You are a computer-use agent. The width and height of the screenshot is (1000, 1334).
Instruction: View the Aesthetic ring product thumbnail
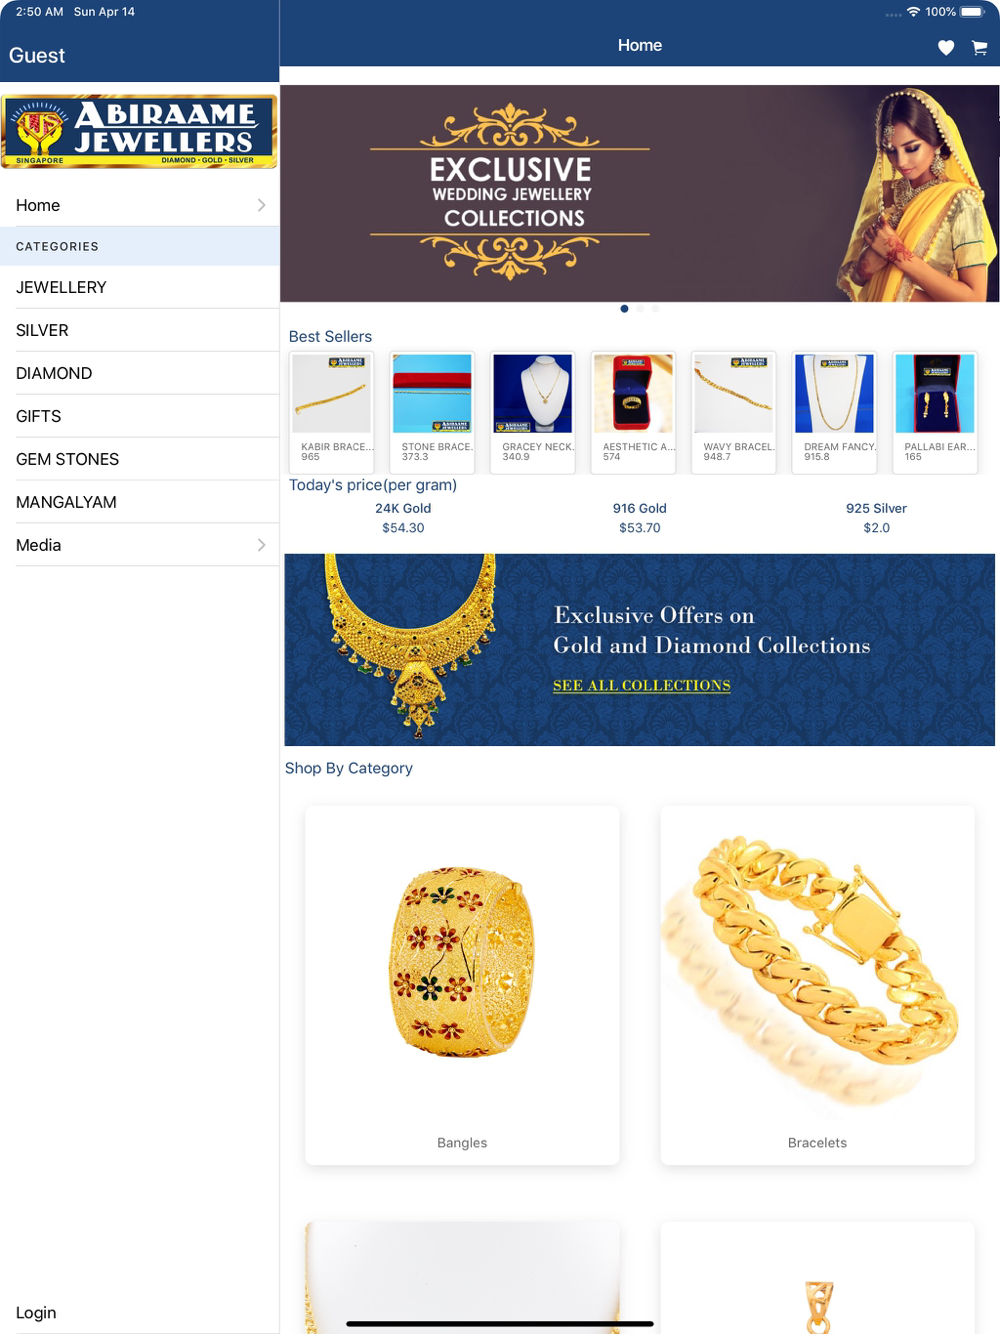[633, 412]
